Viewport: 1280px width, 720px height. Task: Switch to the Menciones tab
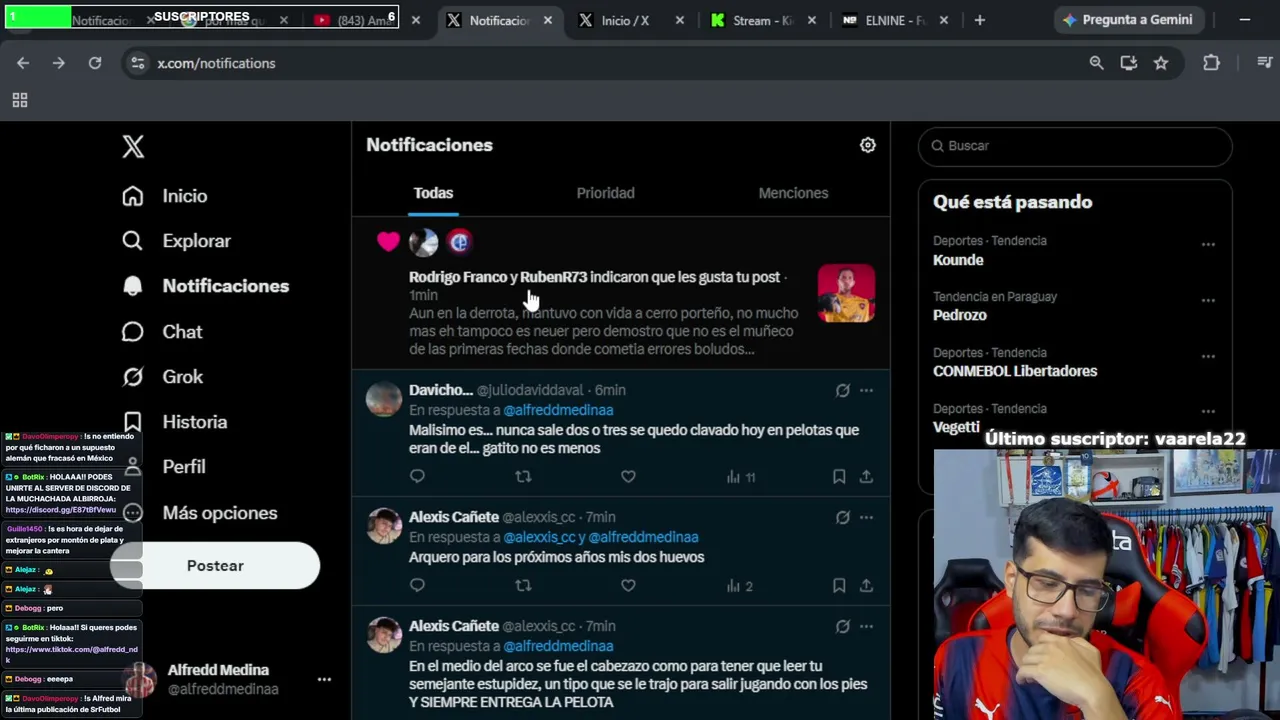coord(793,193)
